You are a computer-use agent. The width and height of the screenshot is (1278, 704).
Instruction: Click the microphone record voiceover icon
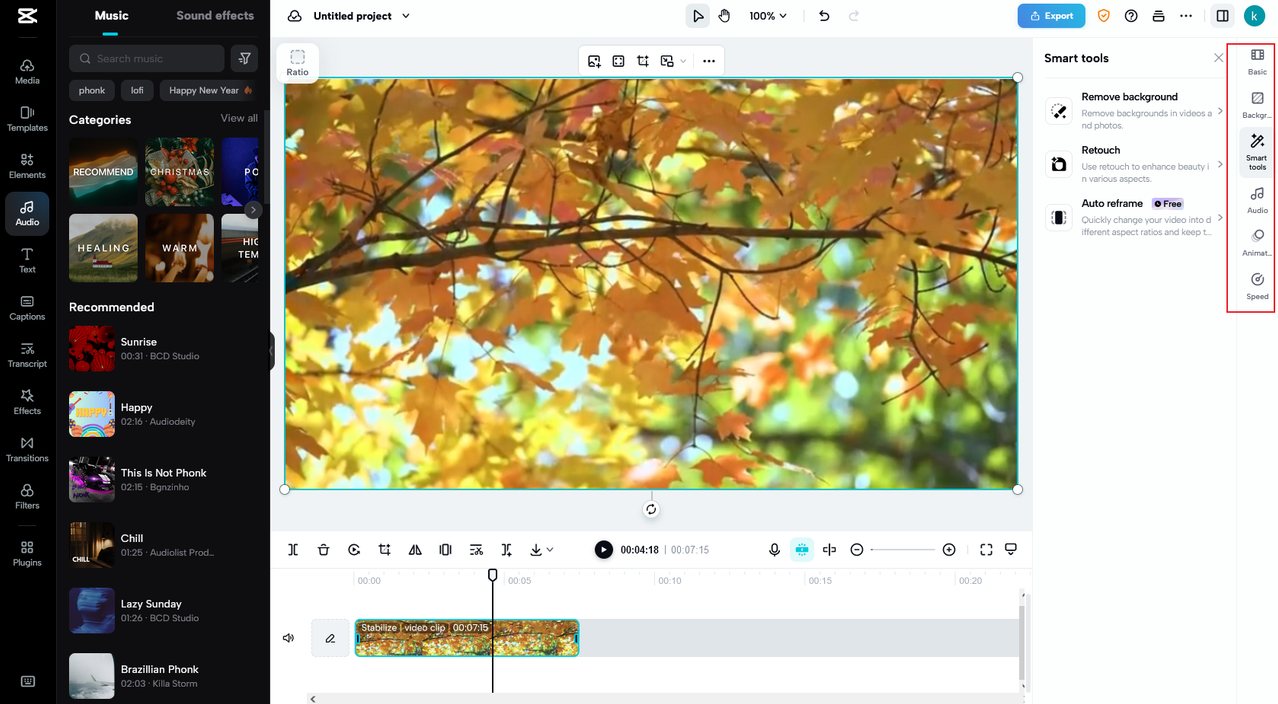point(774,550)
